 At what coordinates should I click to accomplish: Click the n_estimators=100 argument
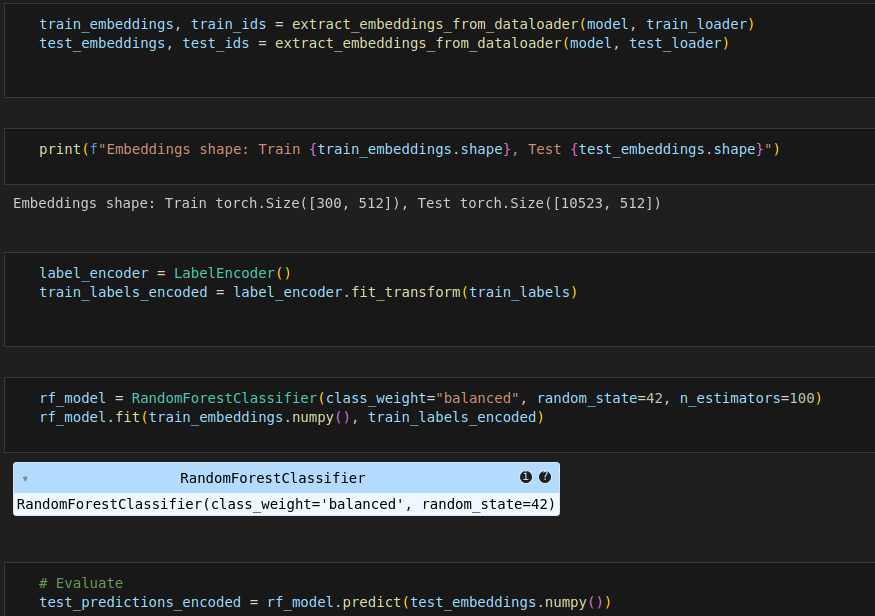click(746, 398)
